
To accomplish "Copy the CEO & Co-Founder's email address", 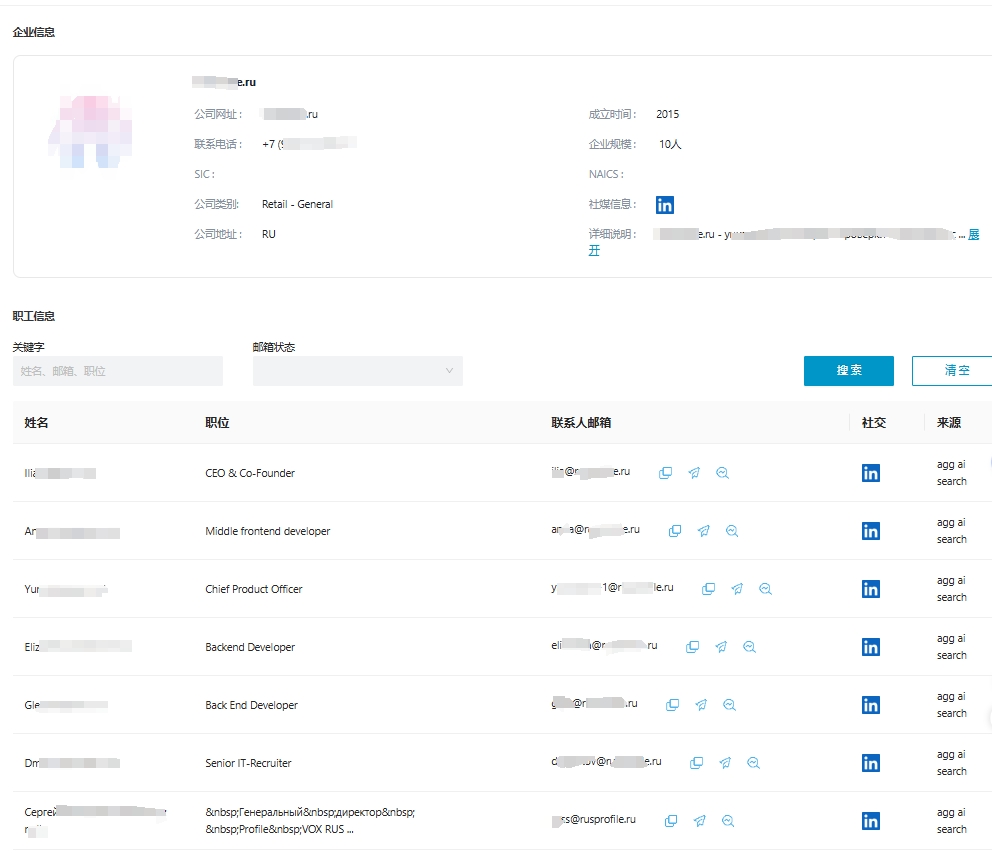I will pyautogui.click(x=665, y=473).
